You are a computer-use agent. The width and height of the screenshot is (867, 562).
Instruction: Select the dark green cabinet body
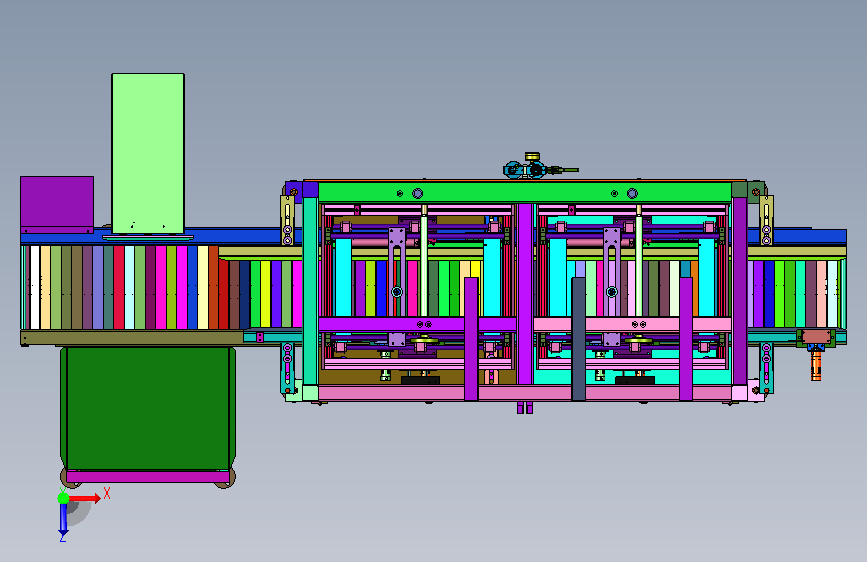click(148, 408)
